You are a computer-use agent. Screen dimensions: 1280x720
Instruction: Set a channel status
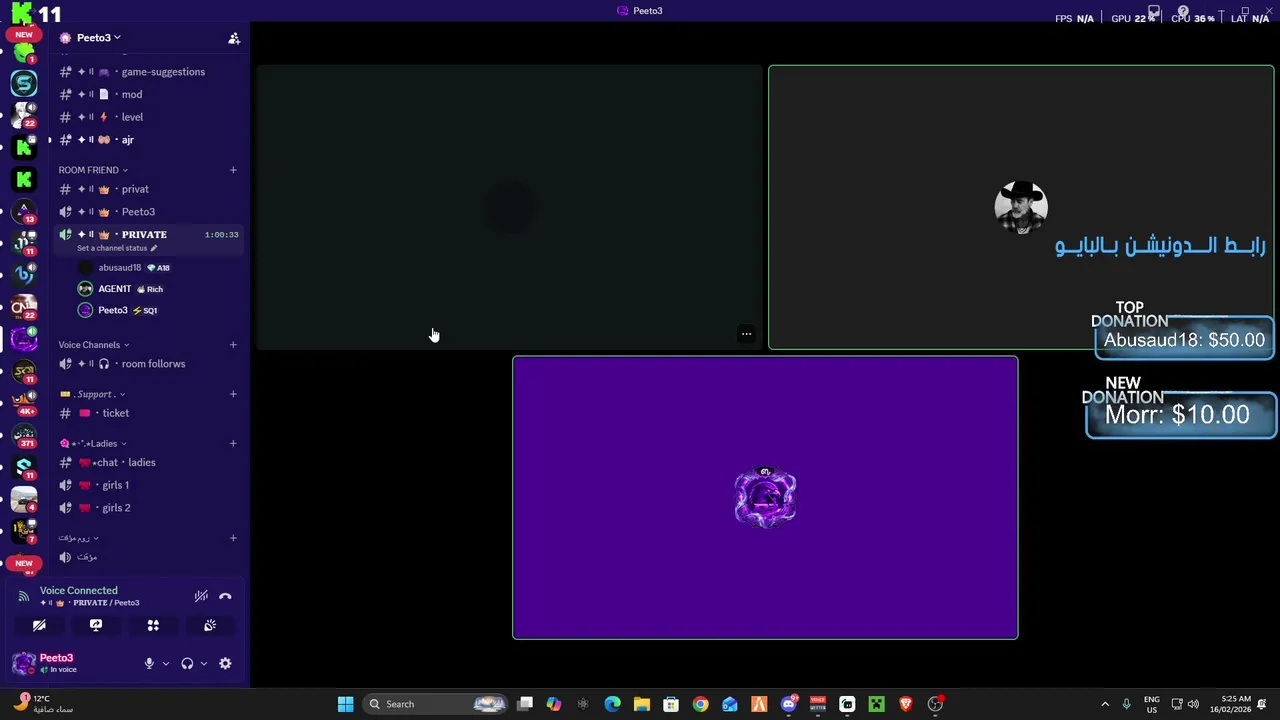[x=117, y=248]
